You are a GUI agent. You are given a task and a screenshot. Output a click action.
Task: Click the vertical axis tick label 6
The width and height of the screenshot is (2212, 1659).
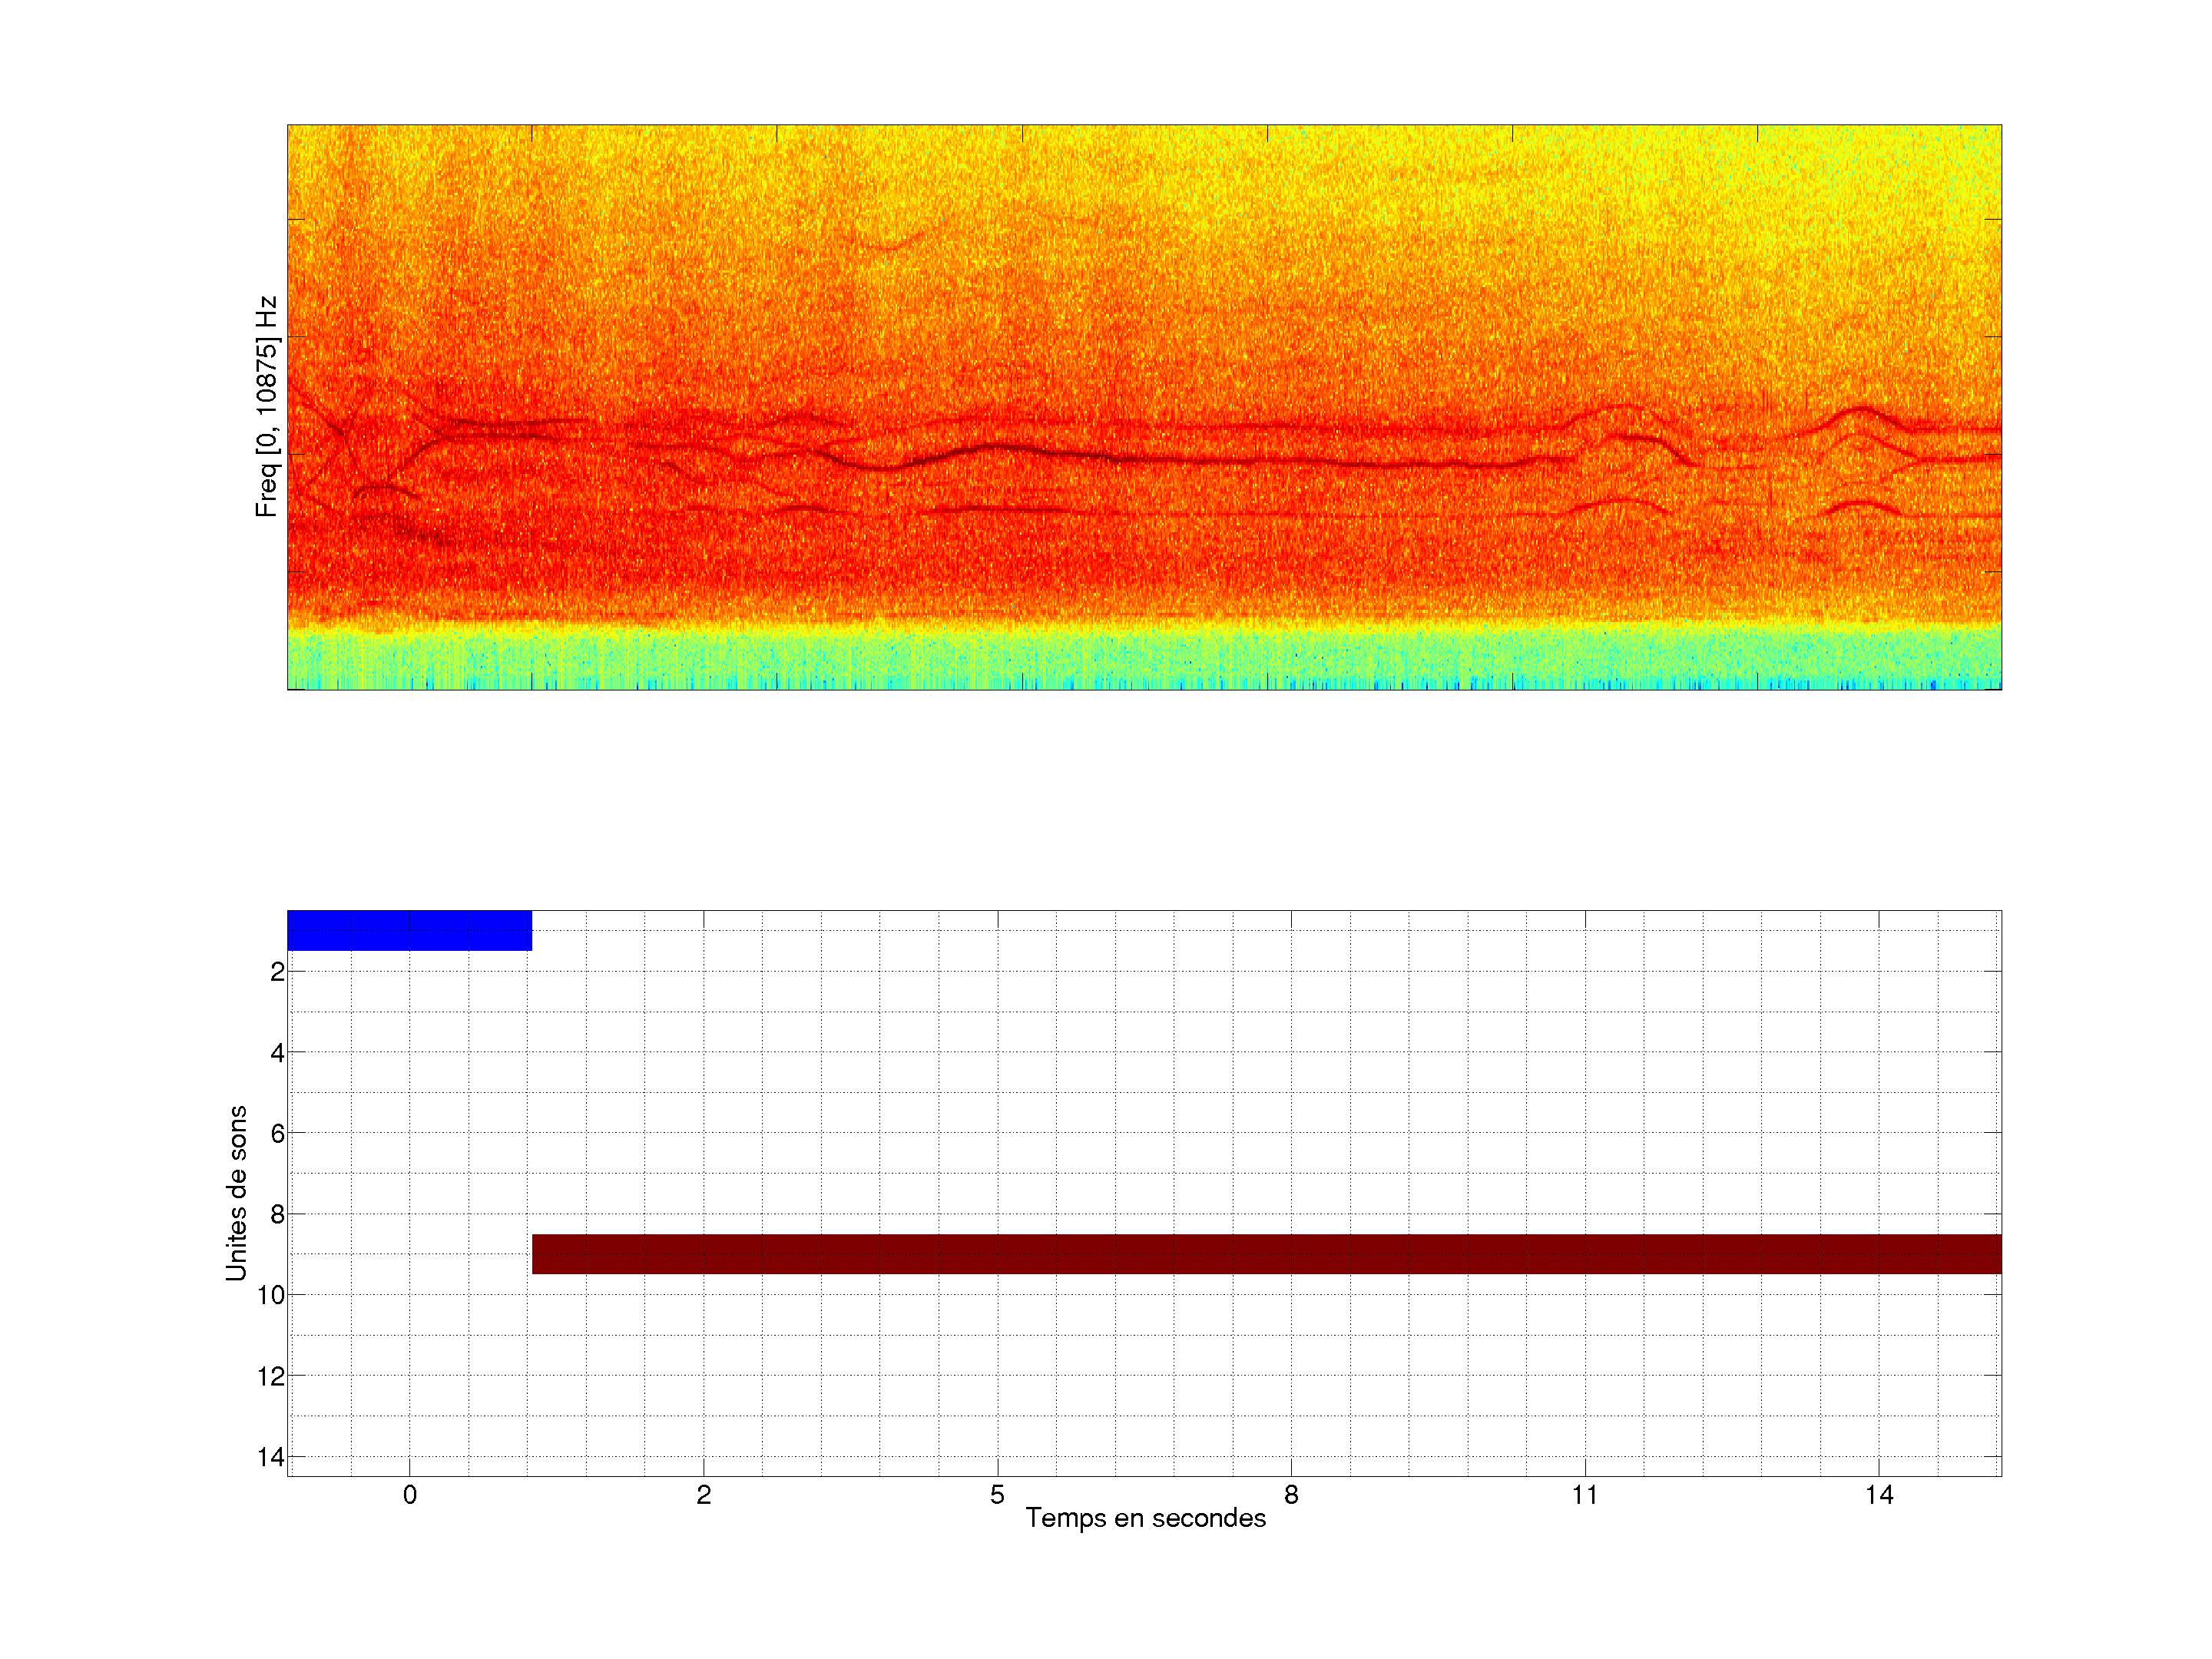(x=277, y=1133)
